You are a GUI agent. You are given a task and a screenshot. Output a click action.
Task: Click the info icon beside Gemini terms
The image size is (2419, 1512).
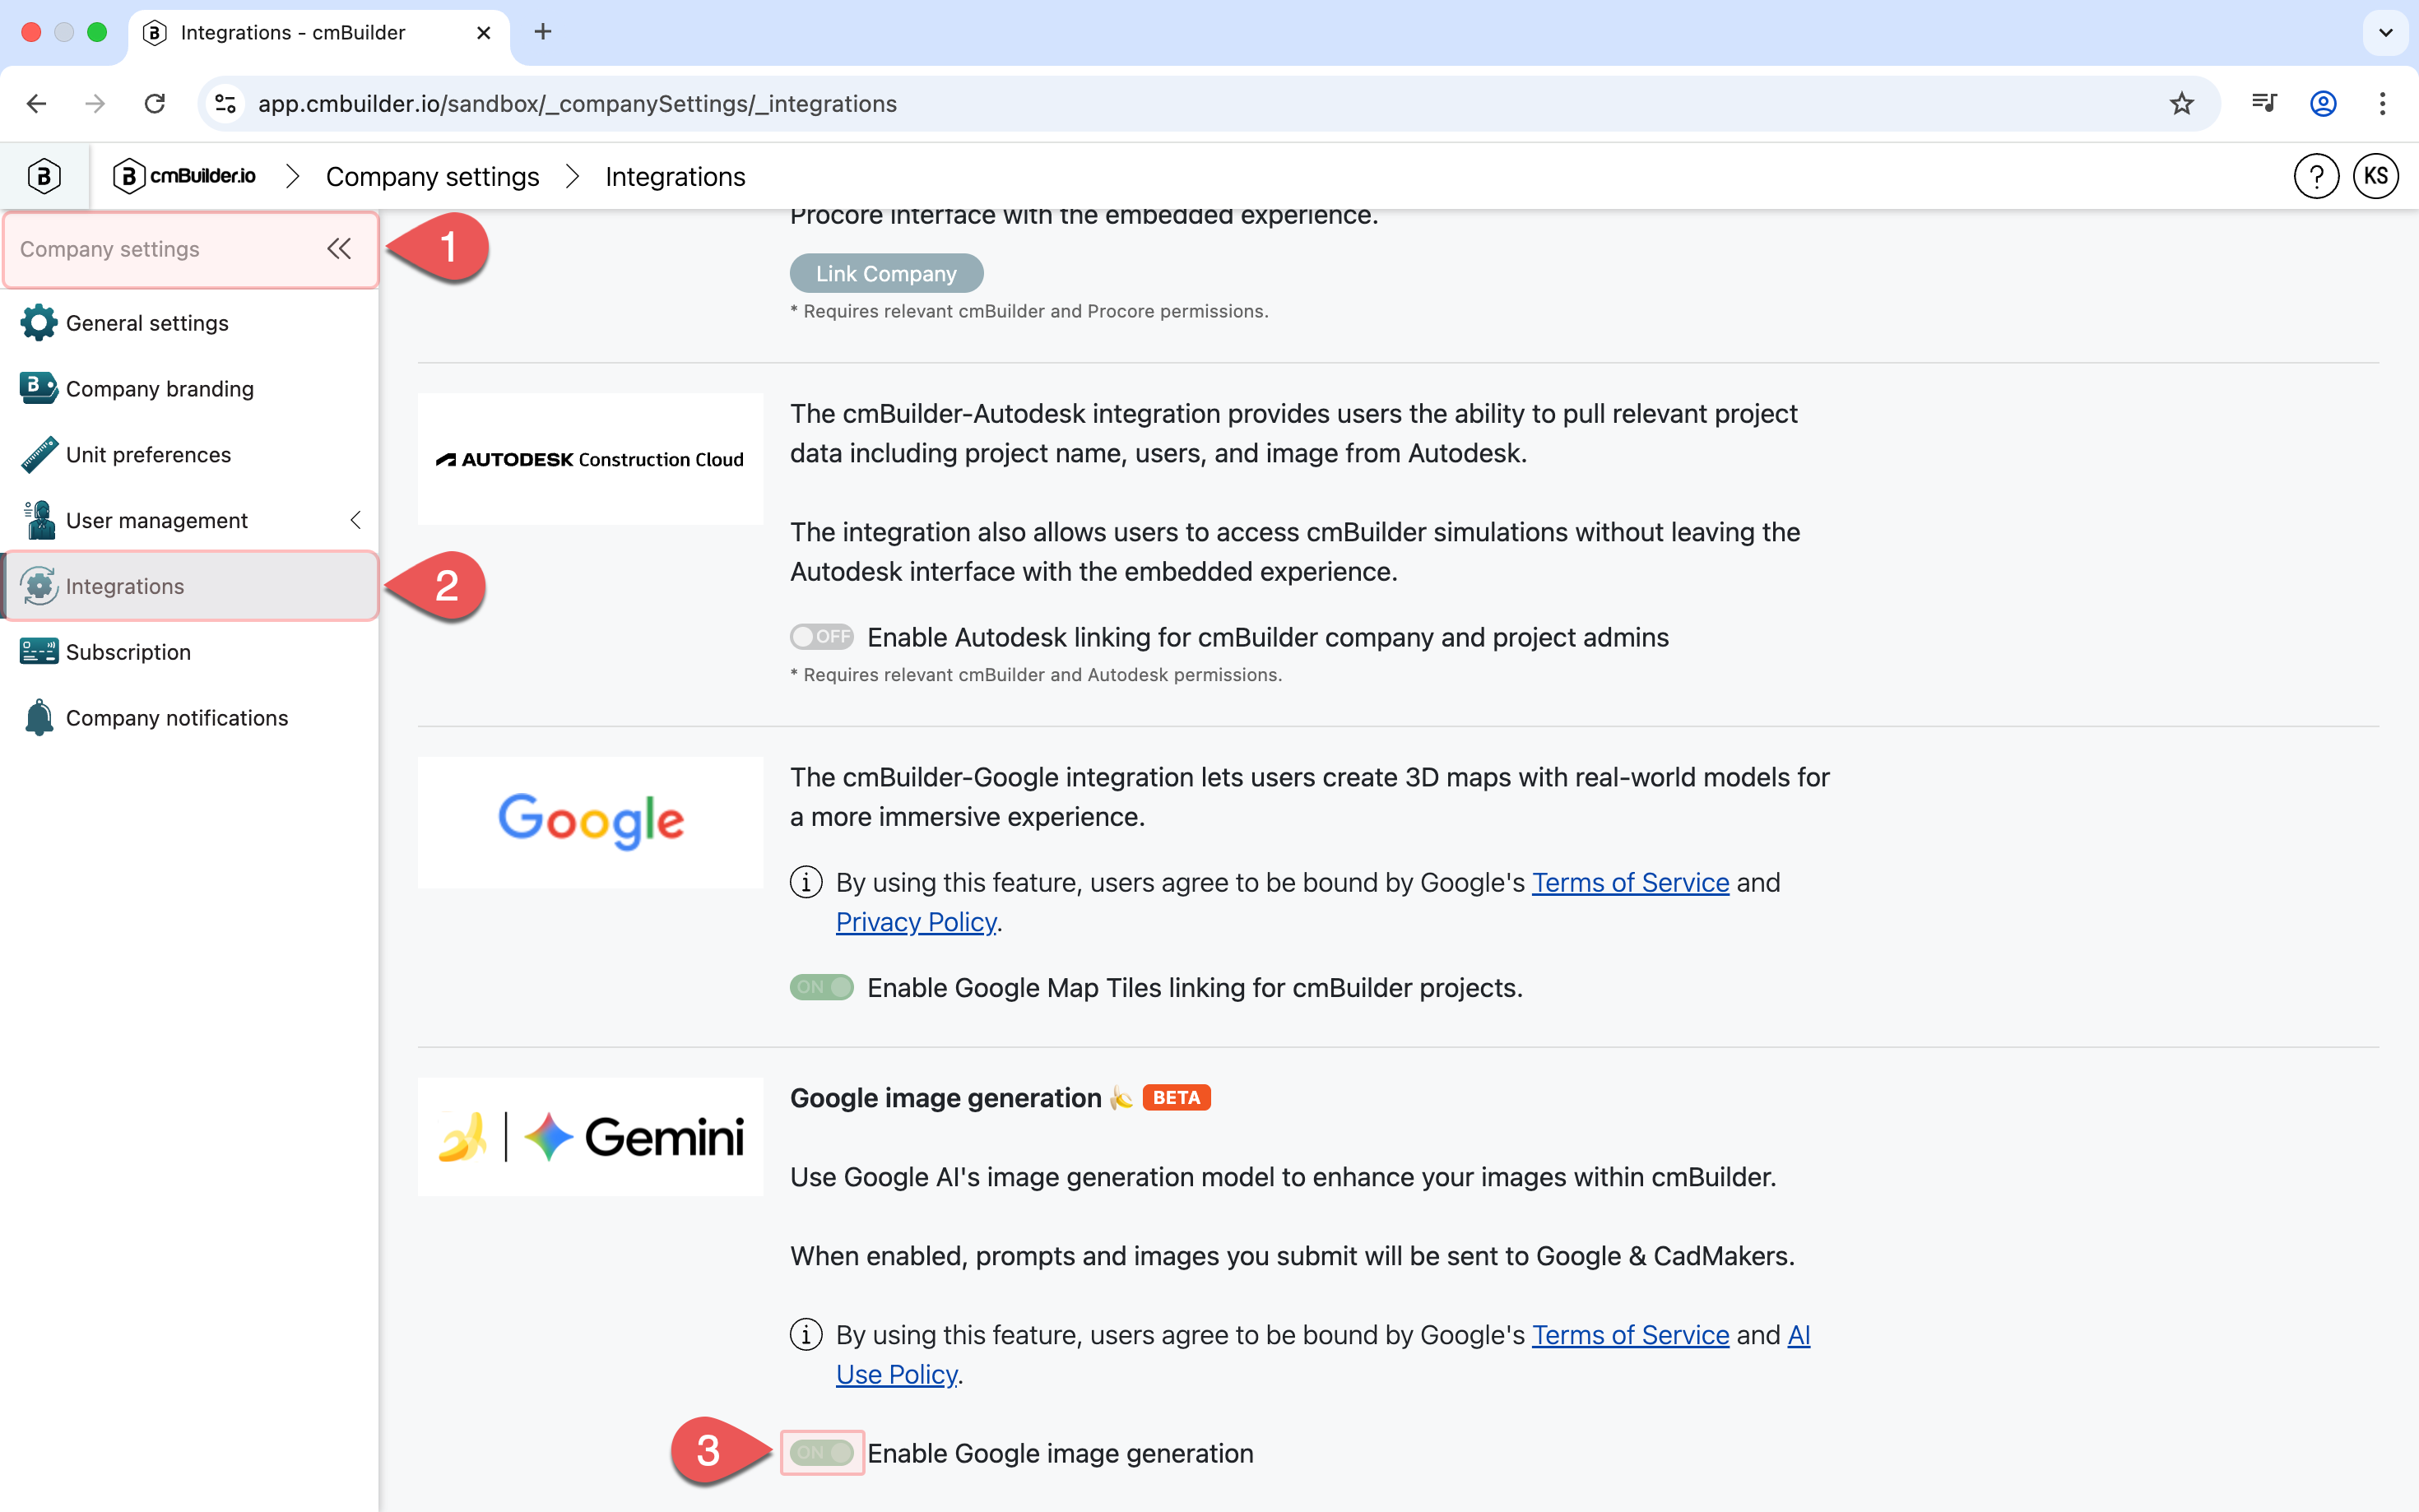tap(806, 1334)
